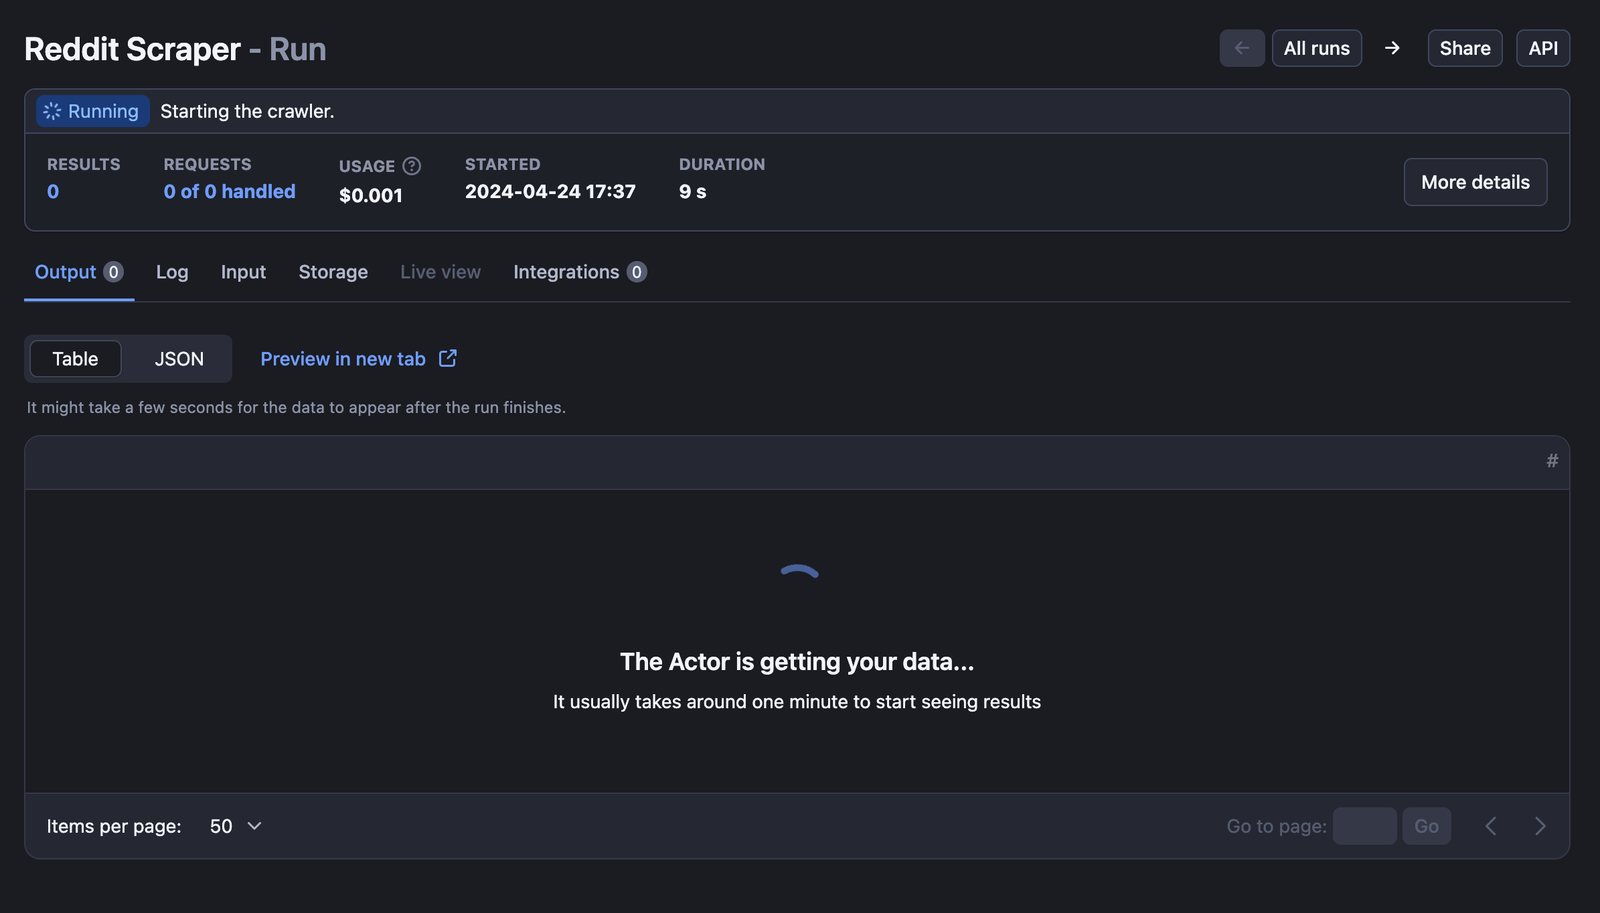Go to the next results page chevron
The width and height of the screenshot is (1600, 913).
(x=1540, y=826)
